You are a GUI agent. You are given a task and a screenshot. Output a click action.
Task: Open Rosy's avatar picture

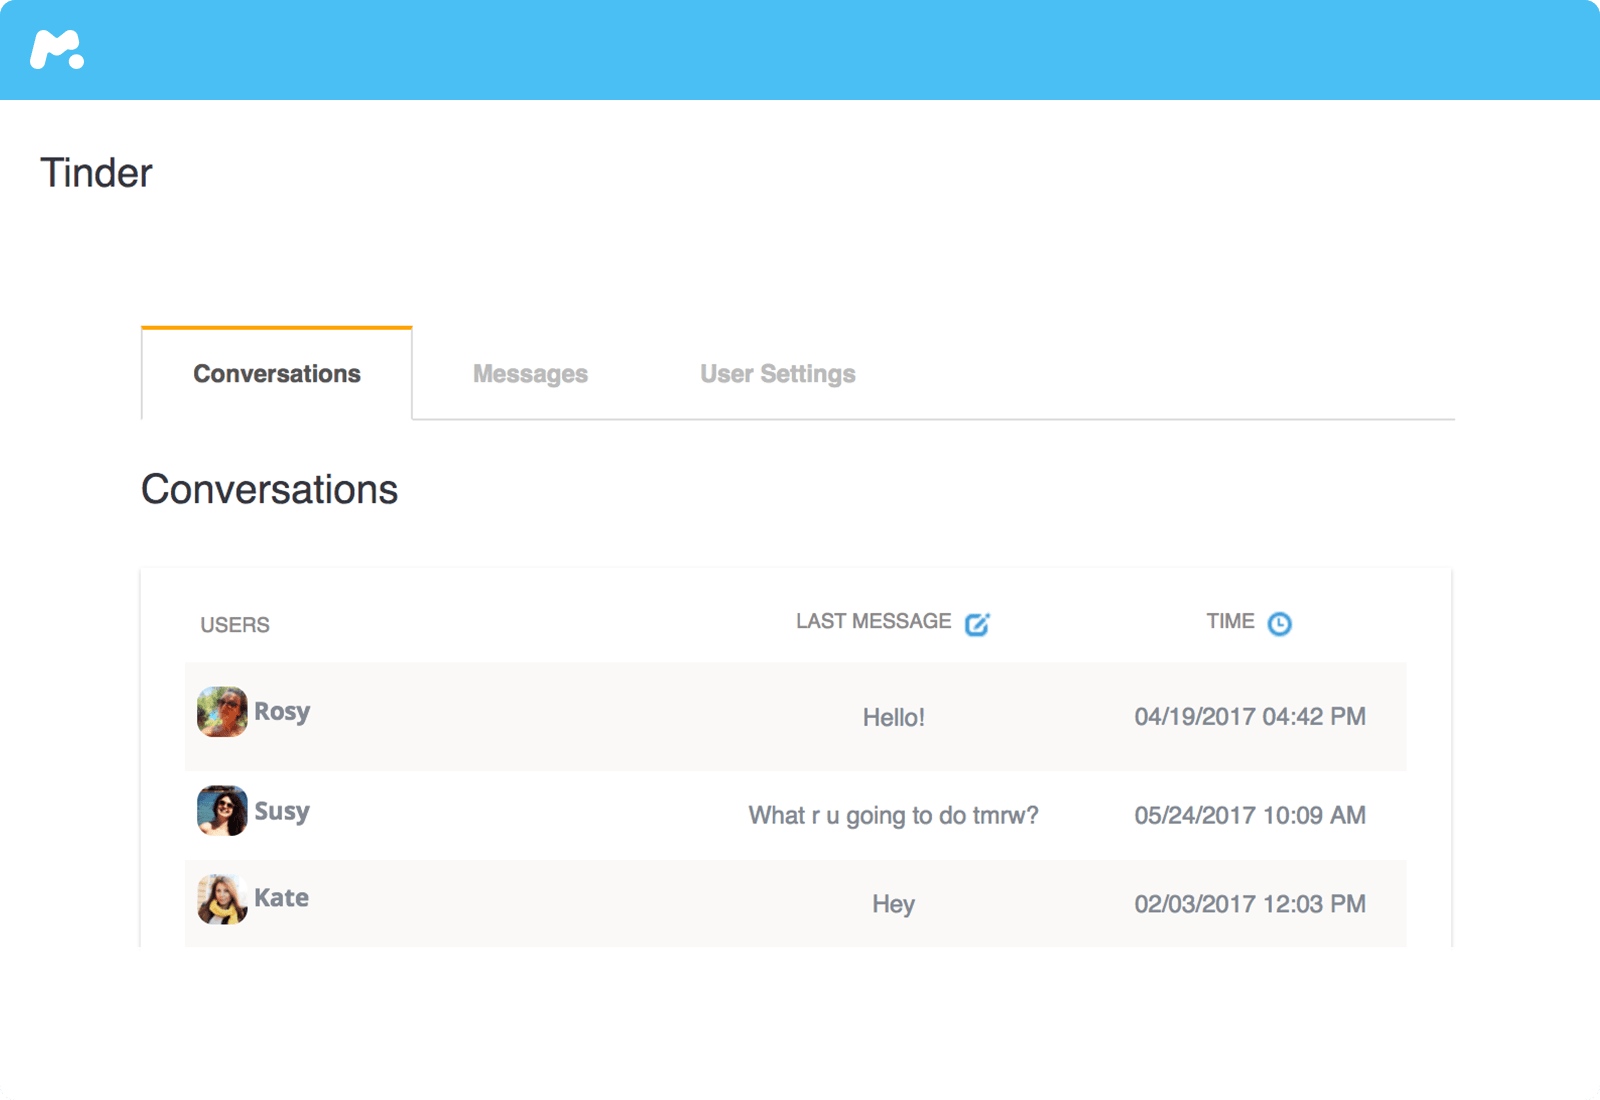click(x=222, y=712)
